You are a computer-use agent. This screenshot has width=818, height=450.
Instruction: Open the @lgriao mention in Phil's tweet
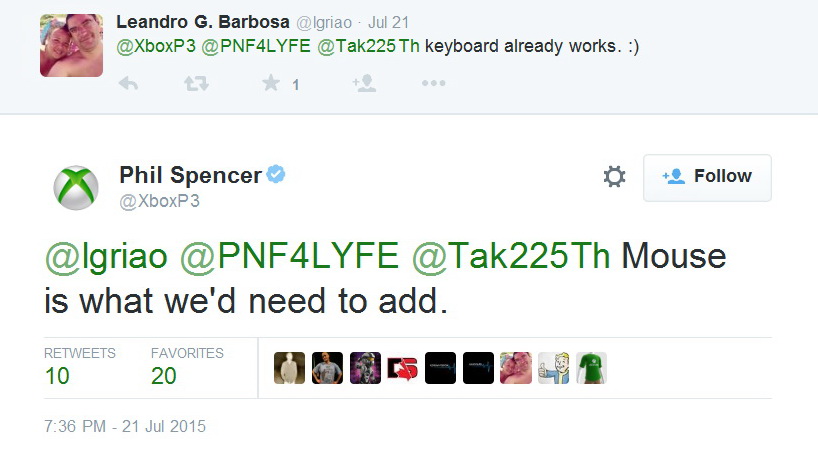point(106,257)
